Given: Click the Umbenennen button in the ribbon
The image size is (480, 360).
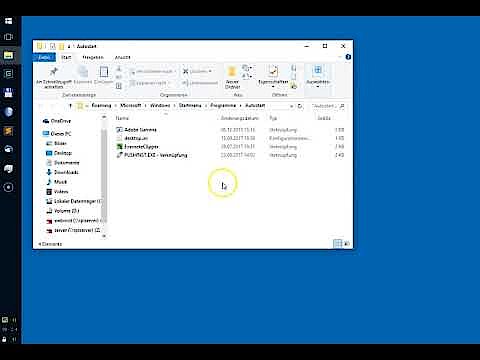Looking at the screenshot, I should click(200, 83).
